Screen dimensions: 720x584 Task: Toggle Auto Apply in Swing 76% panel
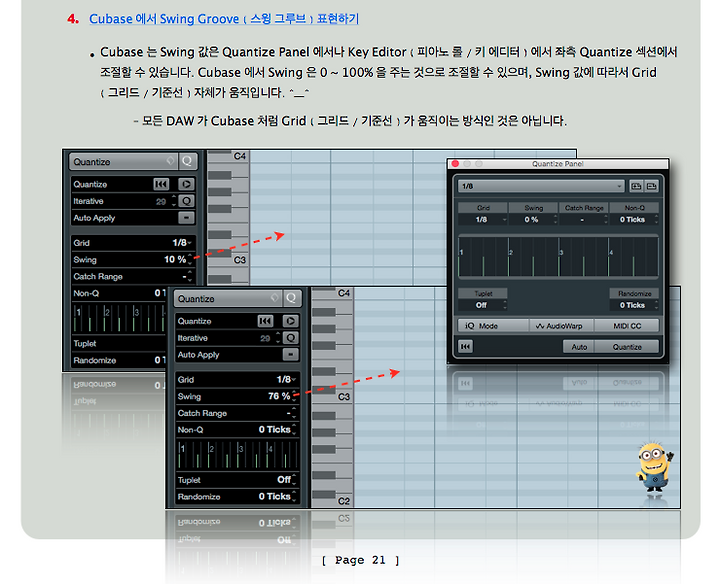pyautogui.click(x=290, y=354)
